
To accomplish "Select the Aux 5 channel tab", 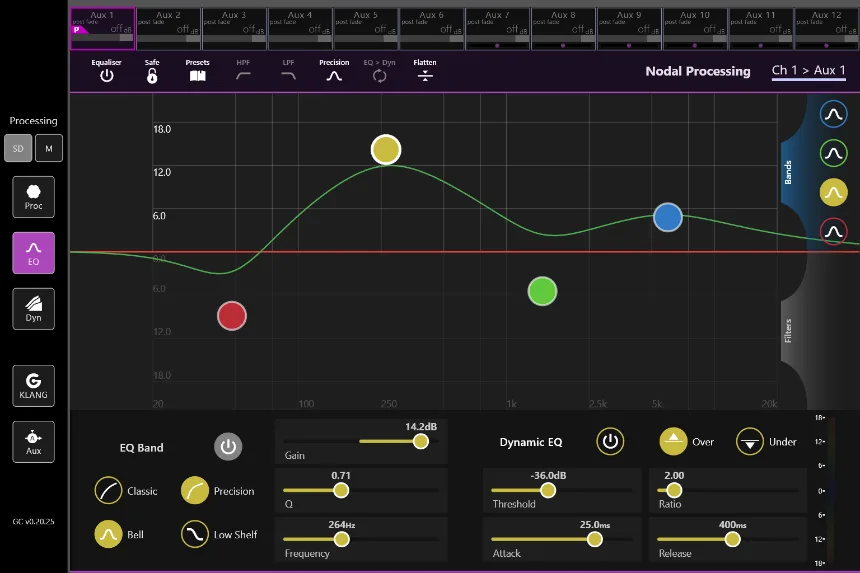I will [x=366, y=29].
